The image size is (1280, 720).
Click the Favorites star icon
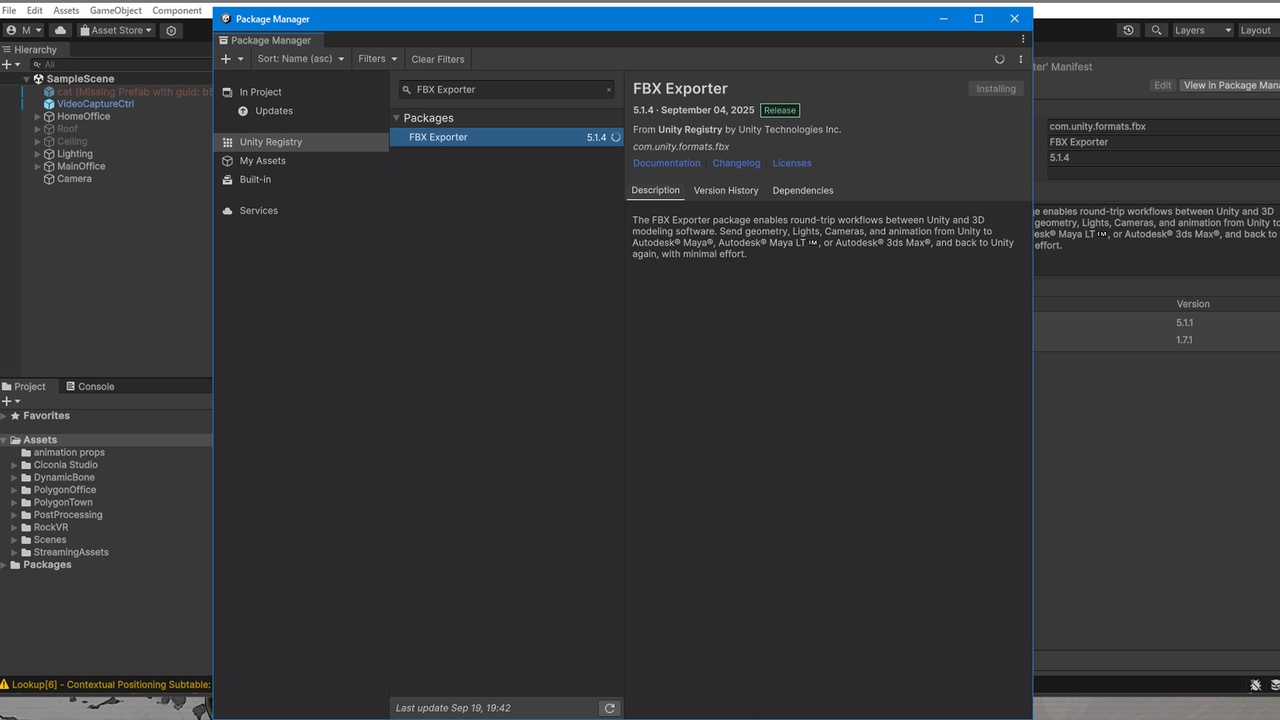[x=15, y=416]
